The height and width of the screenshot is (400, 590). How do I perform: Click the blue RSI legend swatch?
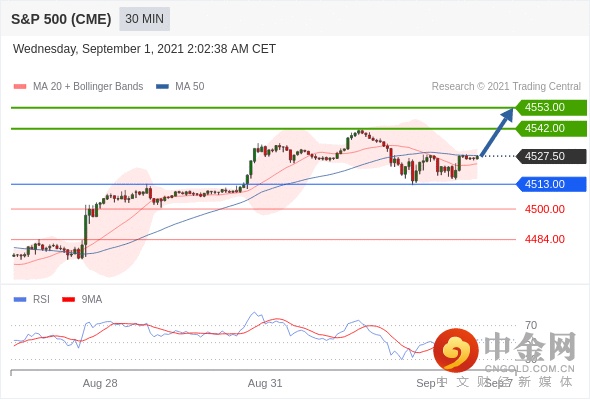pyautogui.click(x=20, y=300)
